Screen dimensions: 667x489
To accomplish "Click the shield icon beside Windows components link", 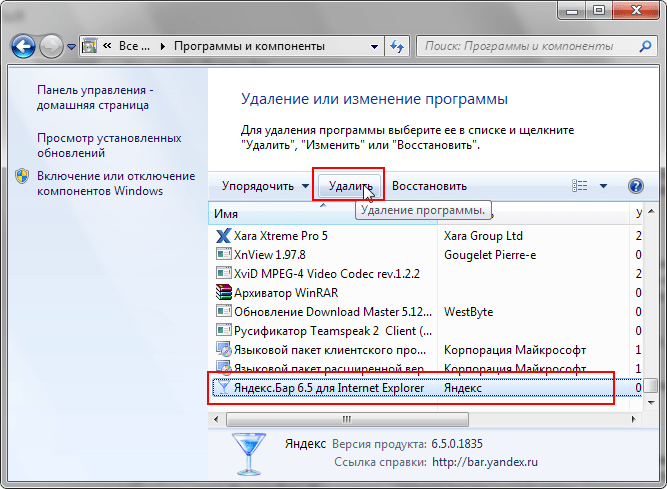I will (x=22, y=176).
